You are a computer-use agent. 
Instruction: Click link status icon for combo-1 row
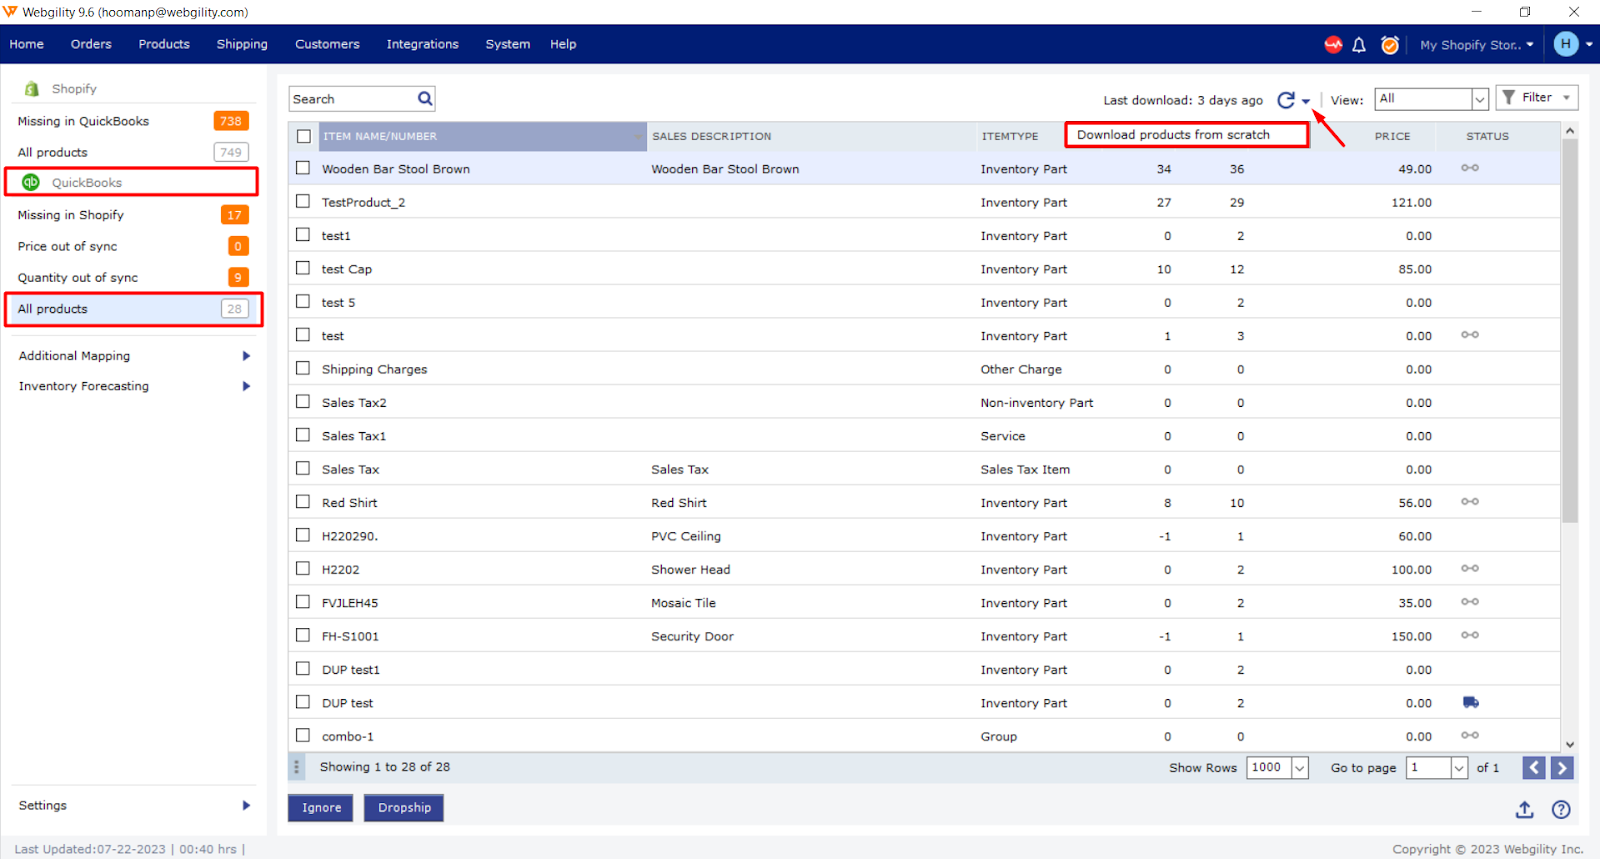(1470, 735)
